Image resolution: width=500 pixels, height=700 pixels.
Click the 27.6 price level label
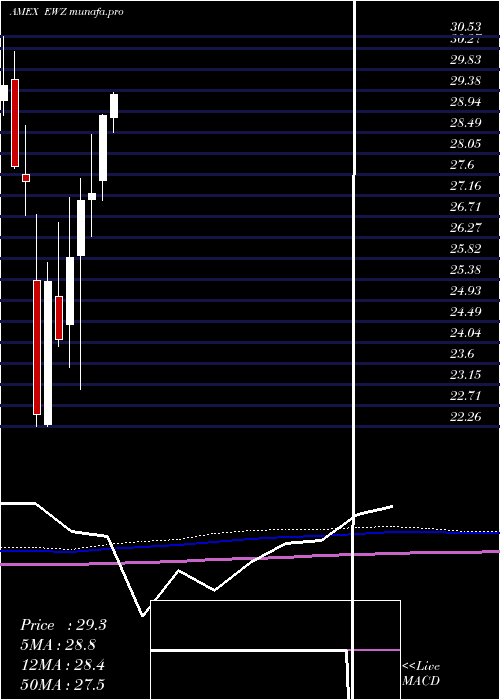462,165
